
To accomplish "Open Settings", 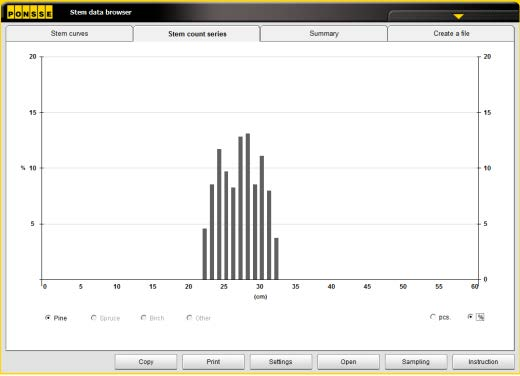I will coord(281,362).
